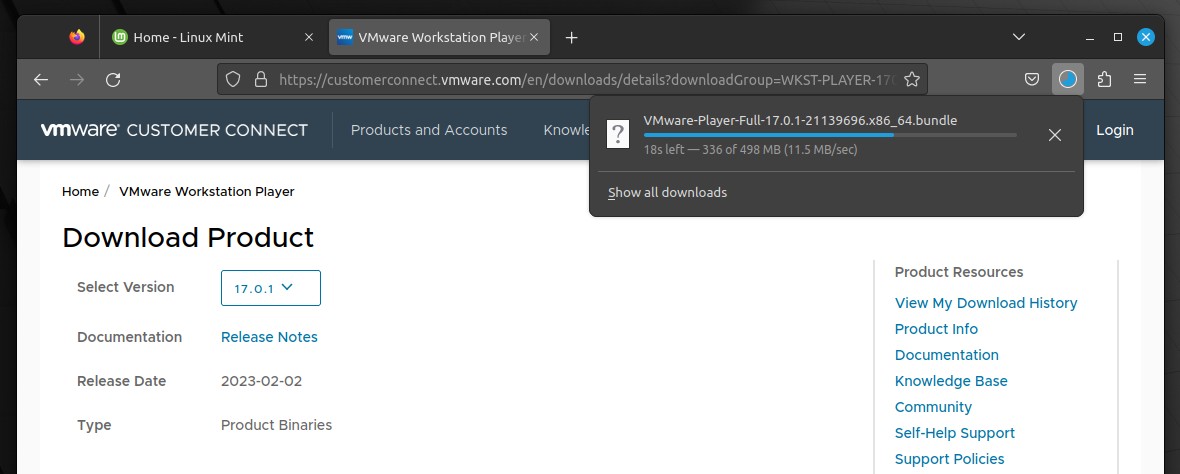Bookmark this page with star icon
1180x474 pixels.
coord(911,79)
